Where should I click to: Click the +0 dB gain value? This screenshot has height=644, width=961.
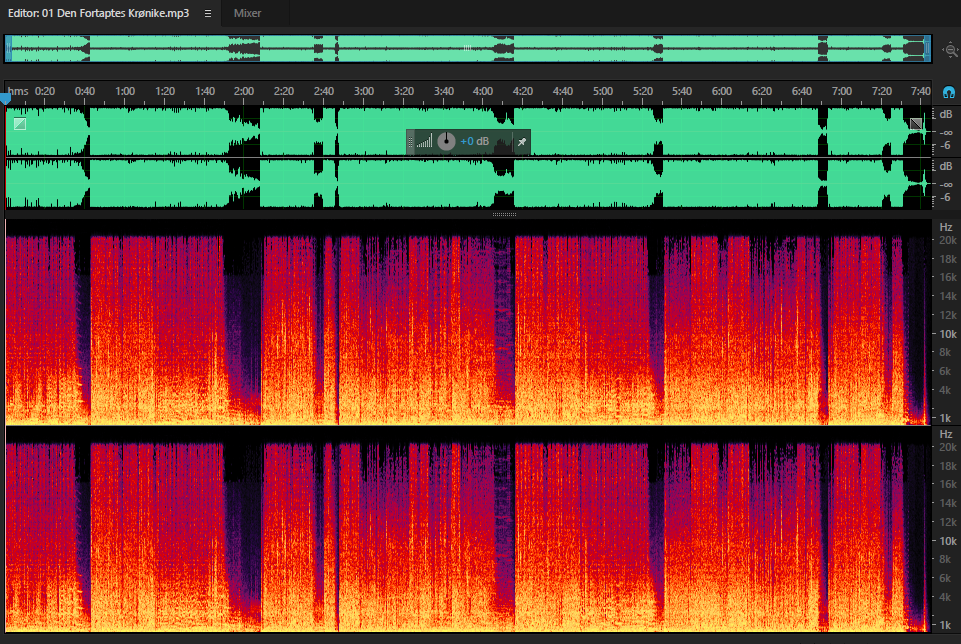click(474, 142)
